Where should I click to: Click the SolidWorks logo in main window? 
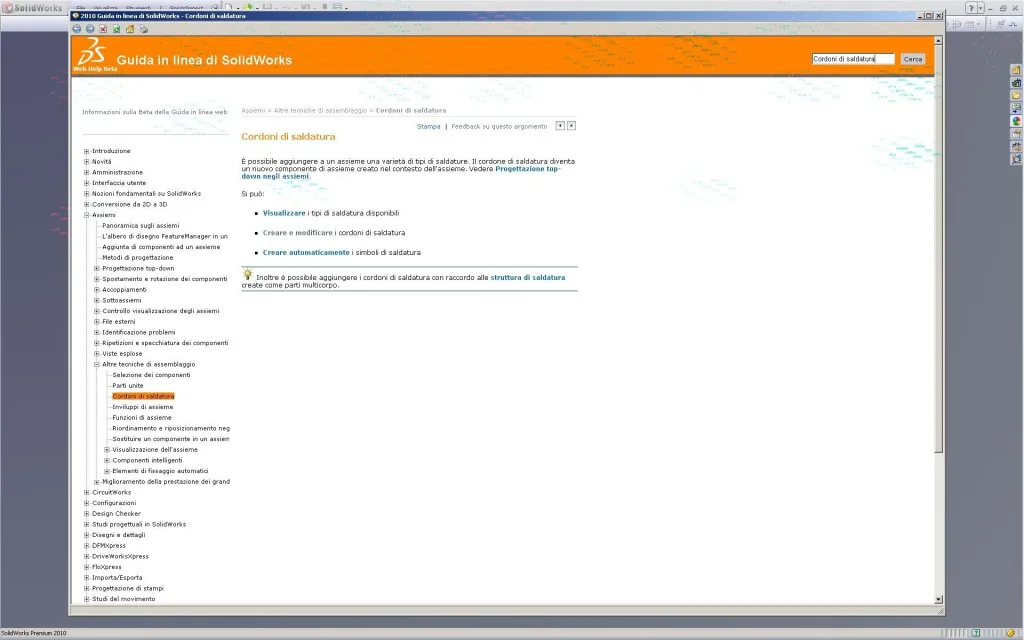point(33,8)
